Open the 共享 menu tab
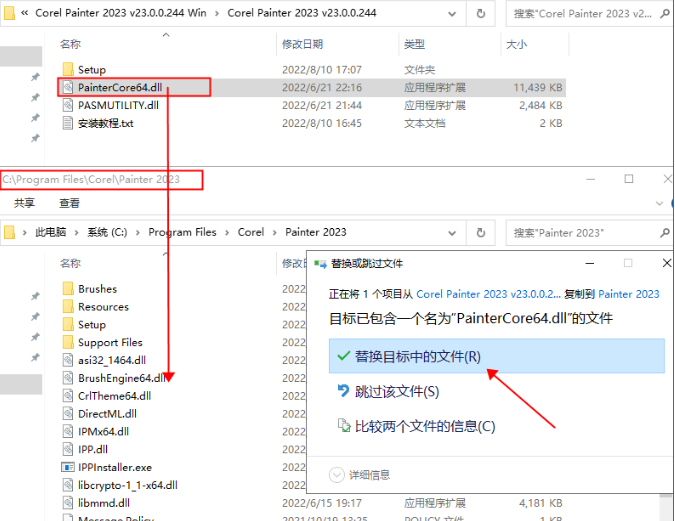Image resolution: width=675 pixels, height=521 pixels. [x=24, y=203]
